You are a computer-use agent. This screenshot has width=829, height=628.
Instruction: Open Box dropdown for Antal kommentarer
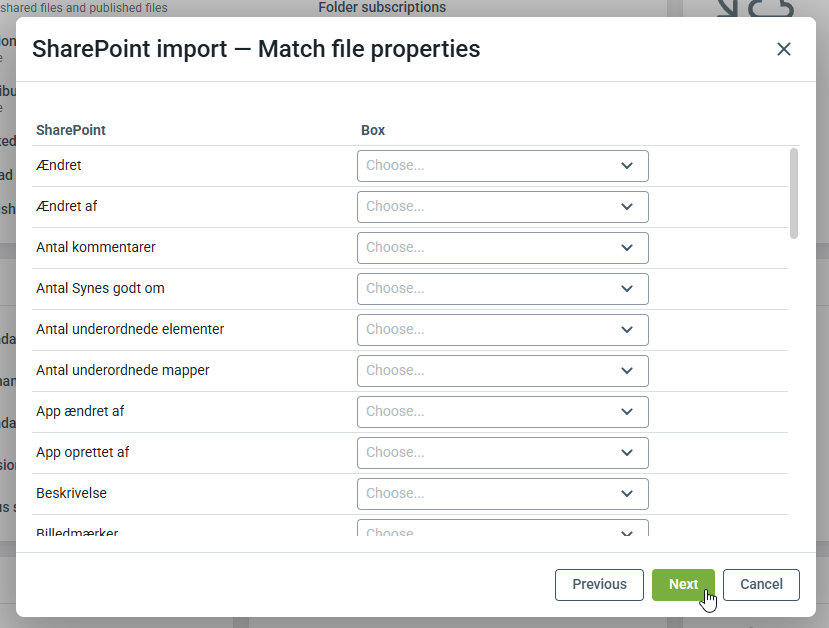pos(502,248)
